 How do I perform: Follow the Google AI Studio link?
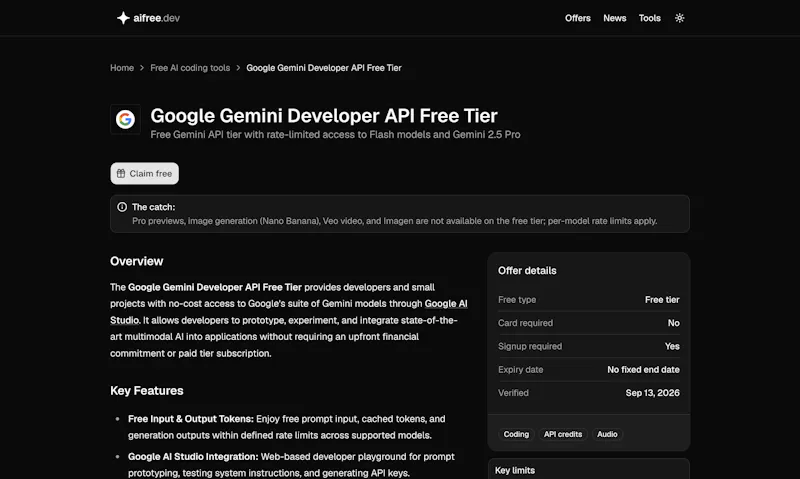[x=446, y=304]
